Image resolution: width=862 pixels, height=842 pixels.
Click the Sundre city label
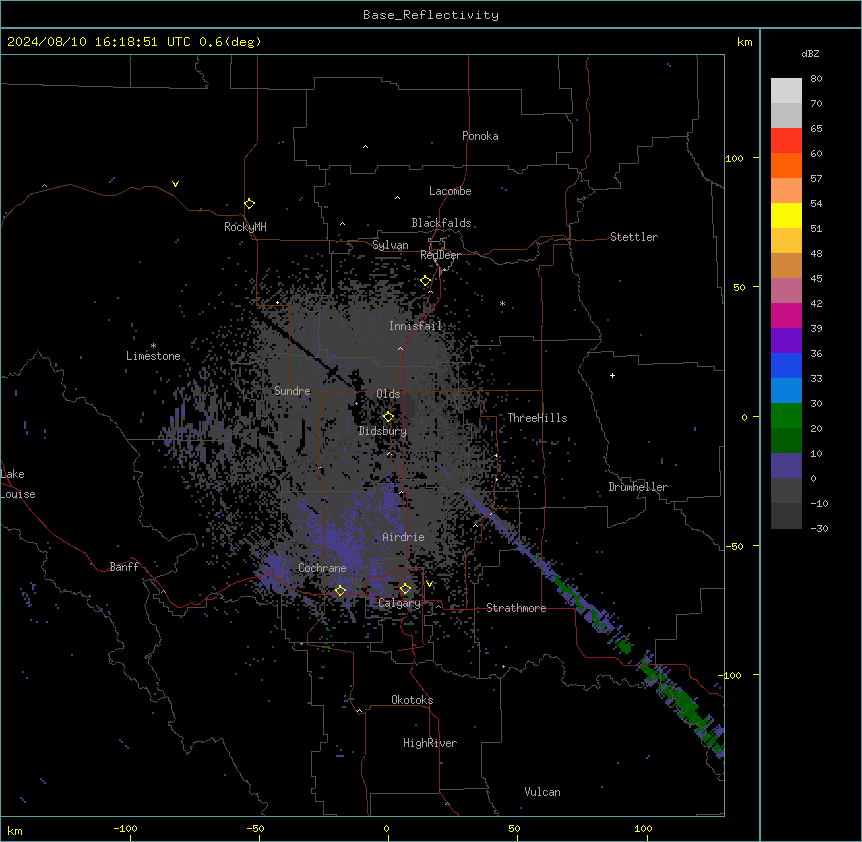pos(292,391)
